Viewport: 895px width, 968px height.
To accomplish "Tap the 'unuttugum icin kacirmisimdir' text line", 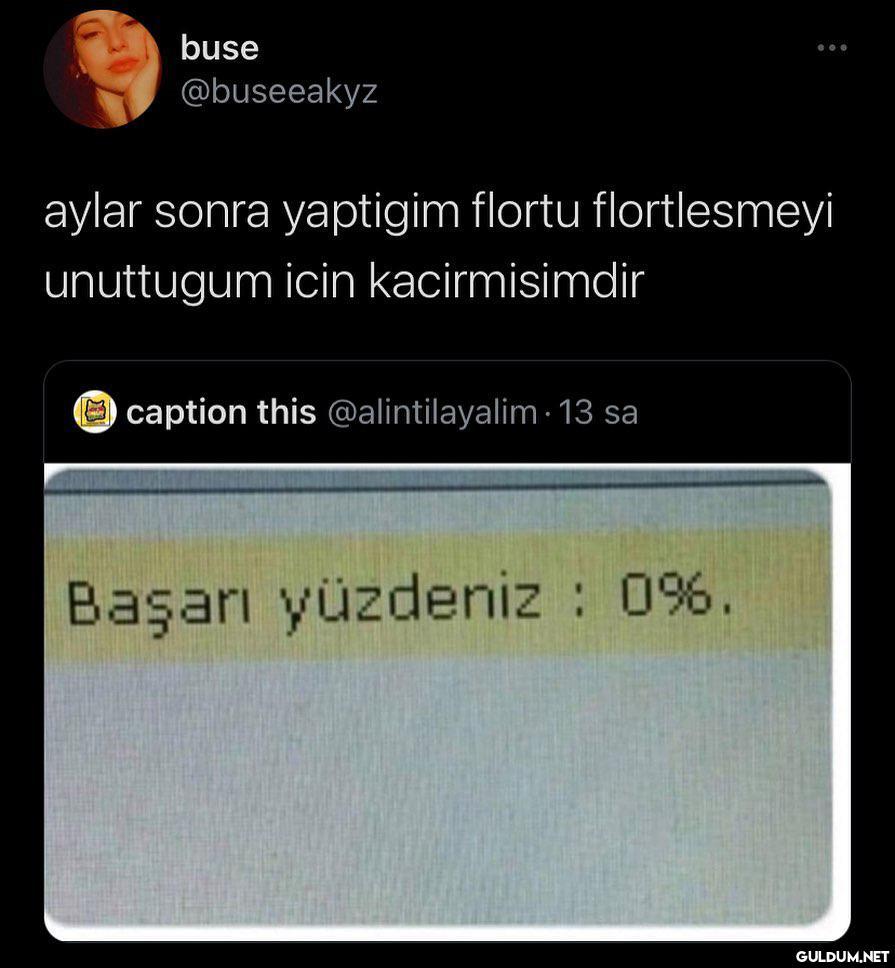I will [344, 283].
